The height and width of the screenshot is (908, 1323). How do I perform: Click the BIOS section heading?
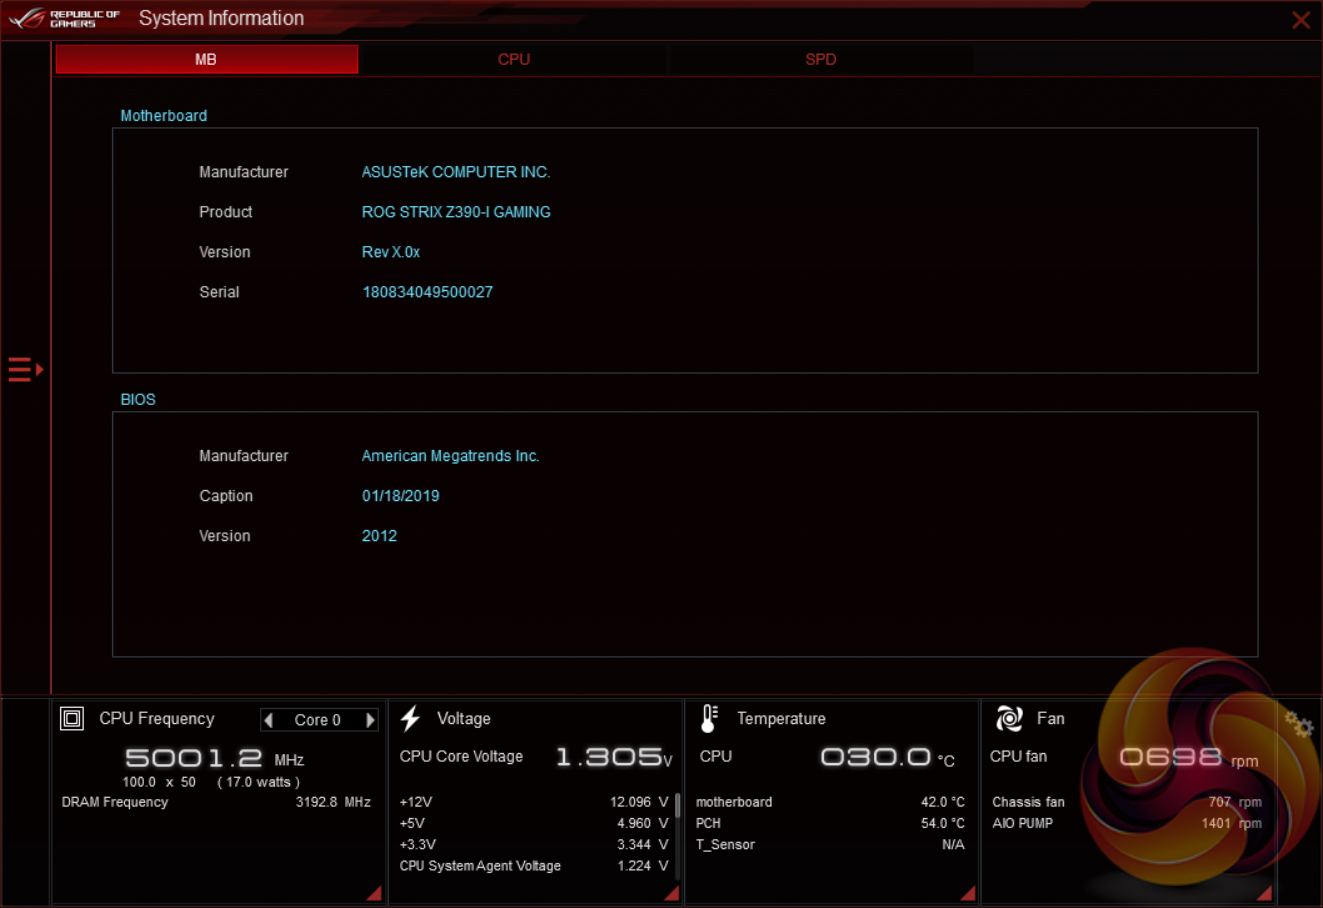138,400
